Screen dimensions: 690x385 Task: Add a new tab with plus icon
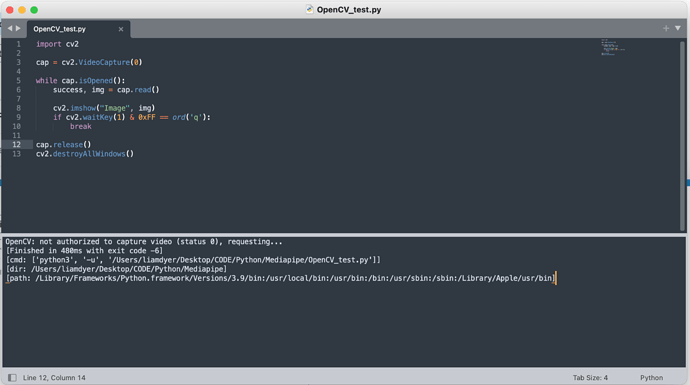click(x=666, y=28)
